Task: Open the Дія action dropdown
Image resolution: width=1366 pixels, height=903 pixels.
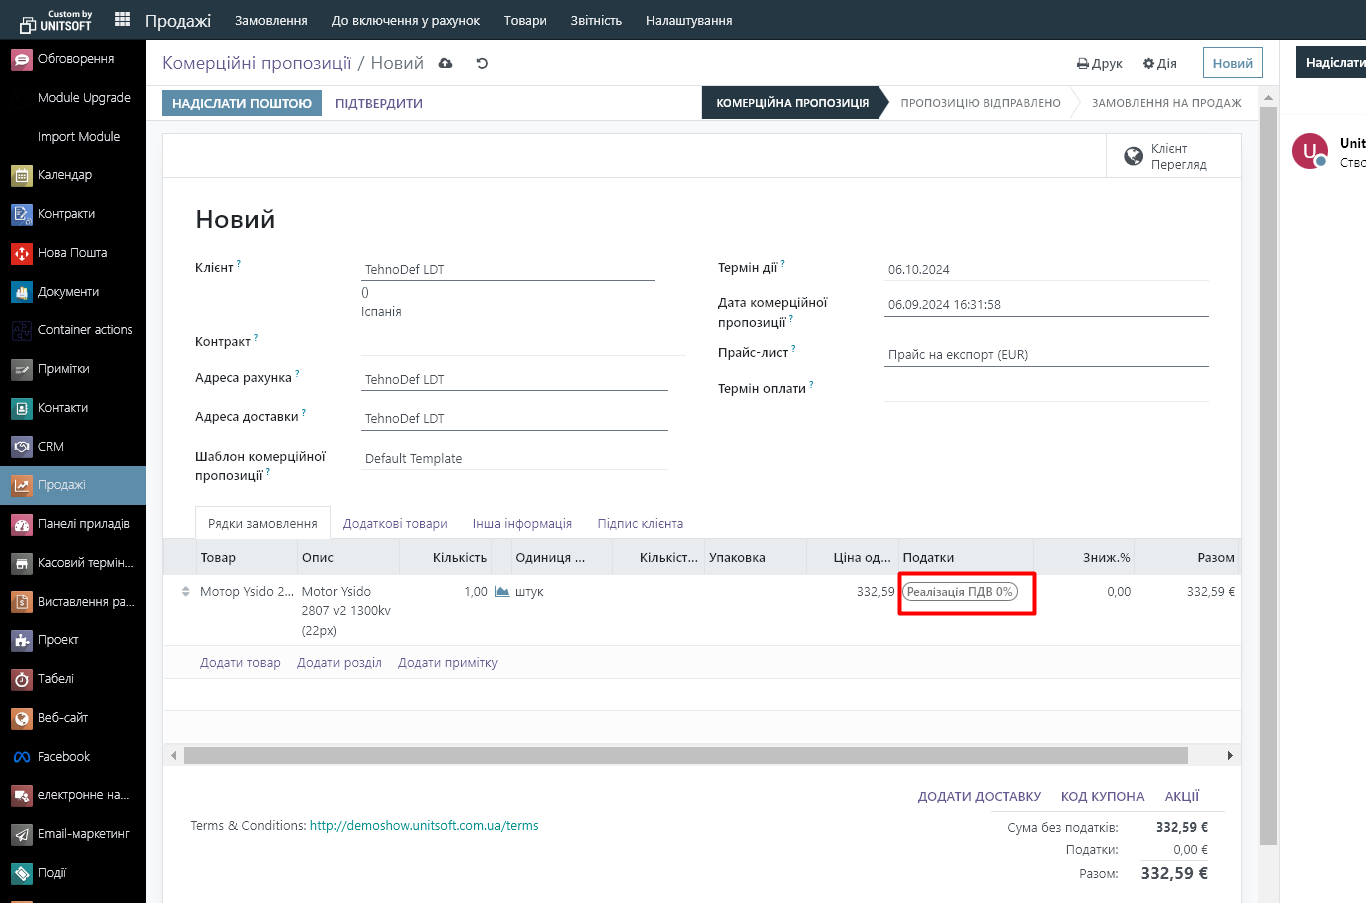Action: [1159, 63]
